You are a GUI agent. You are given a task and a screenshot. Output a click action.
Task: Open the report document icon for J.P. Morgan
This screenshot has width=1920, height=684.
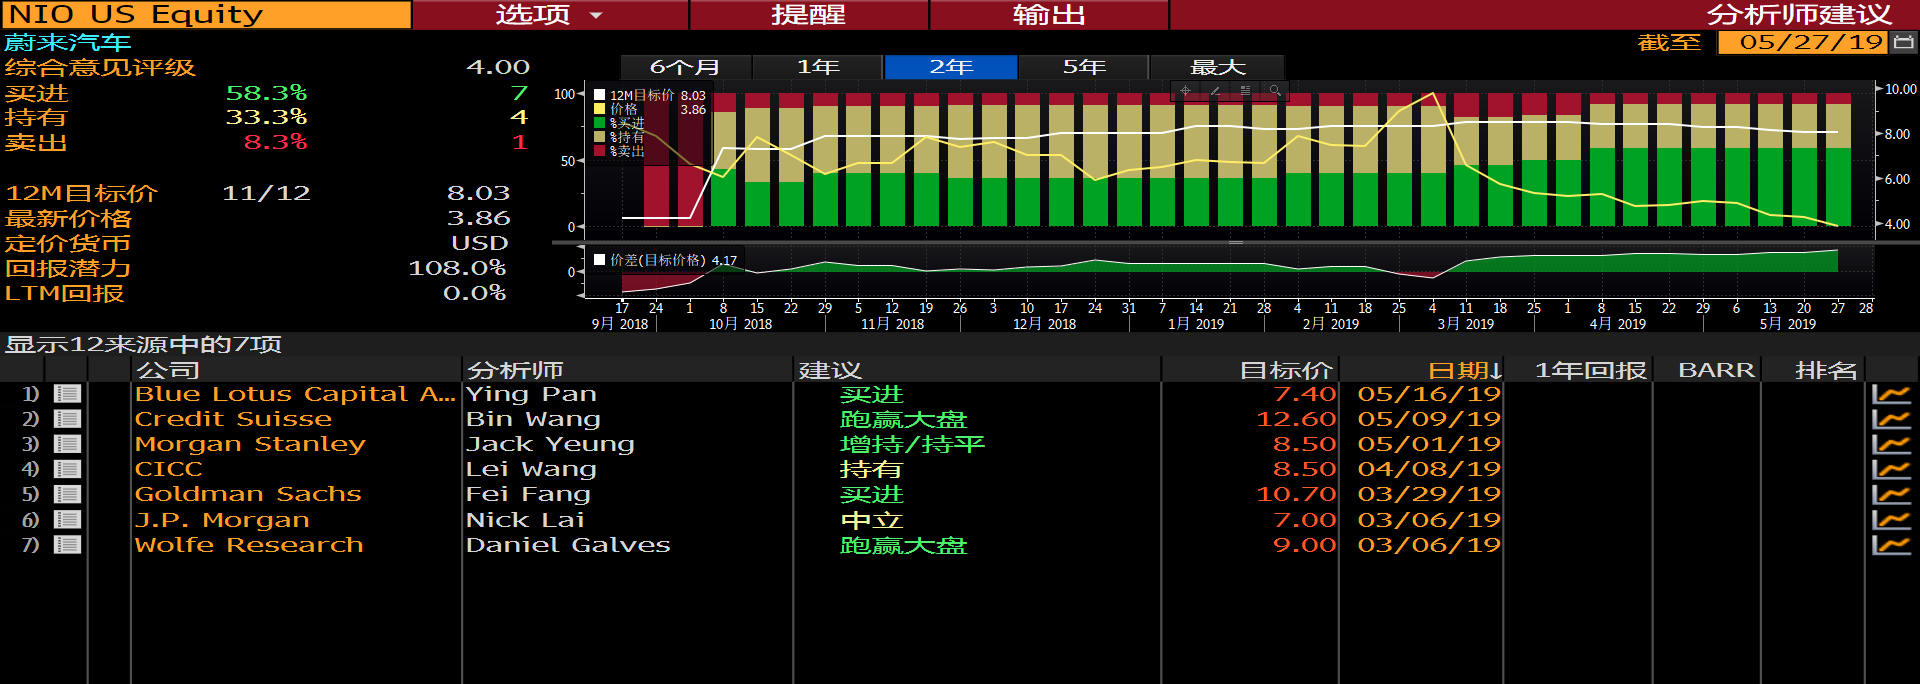point(67,520)
